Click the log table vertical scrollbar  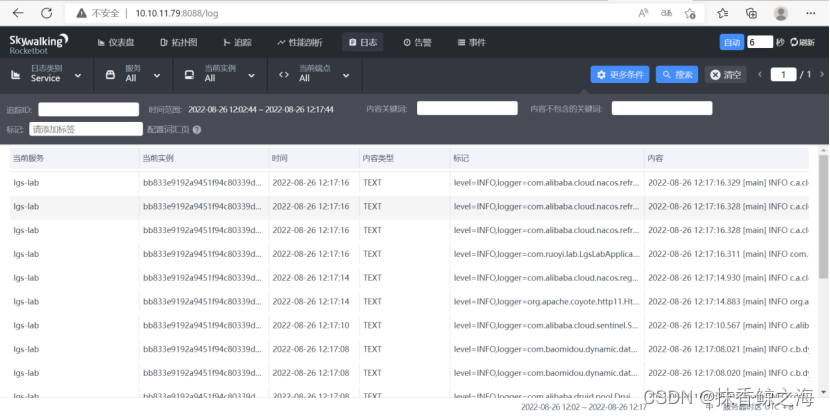(x=823, y=217)
